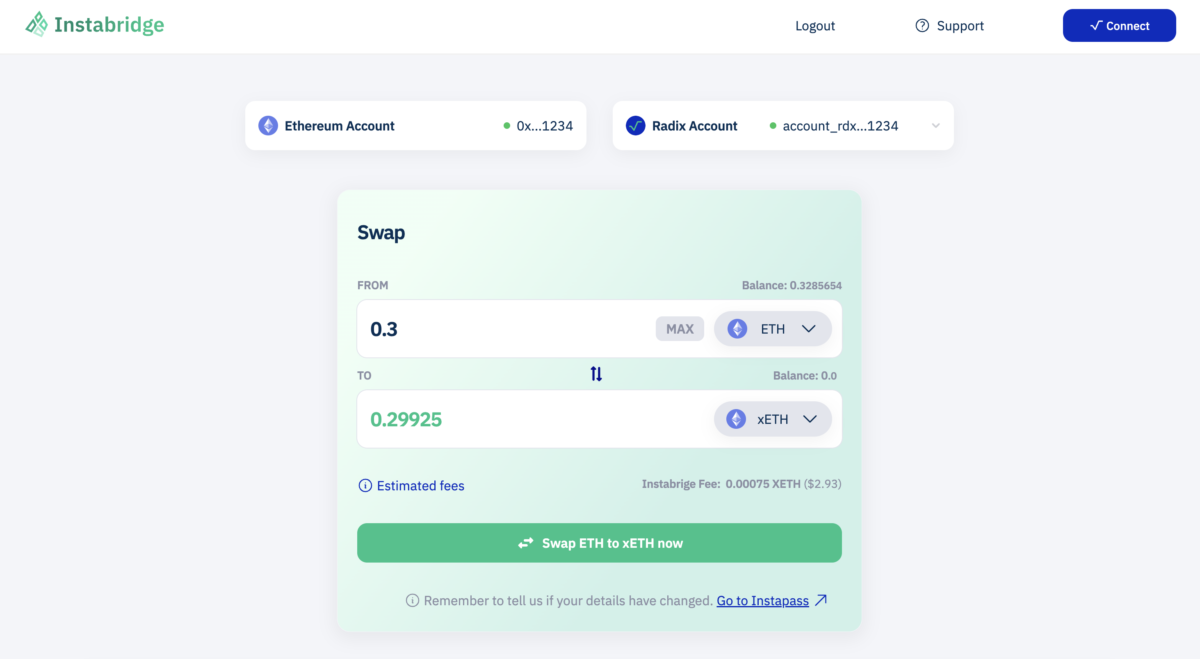Click the Estimated fees info icon
Image resolution: width=1200 pixels, height=659 pixels.
[365, 486]
